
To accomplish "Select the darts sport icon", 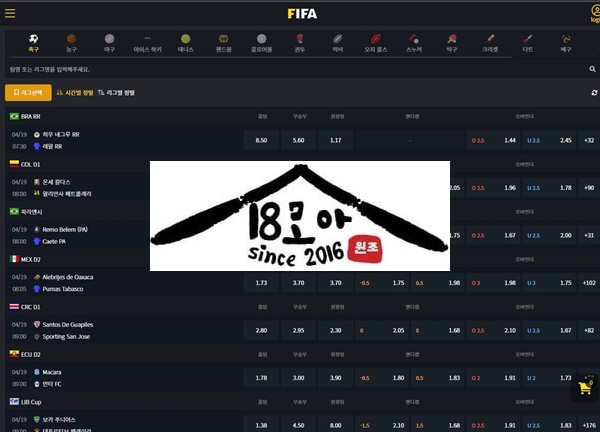I will click(528, 39).
